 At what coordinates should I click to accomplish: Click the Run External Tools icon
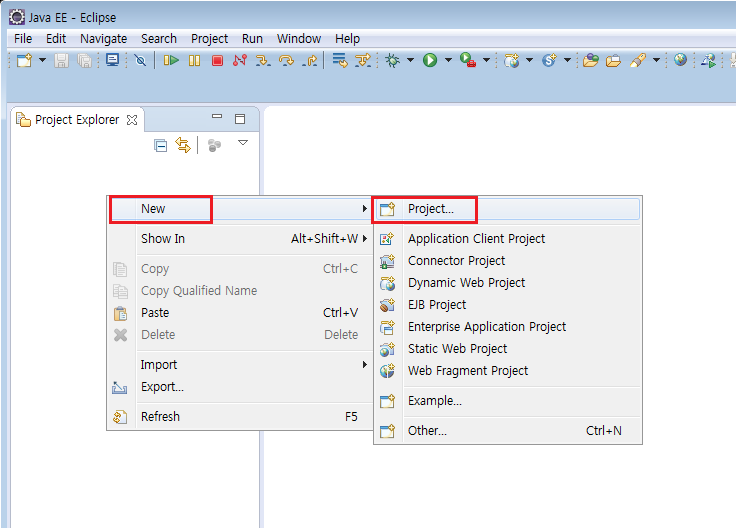point(468,60)
